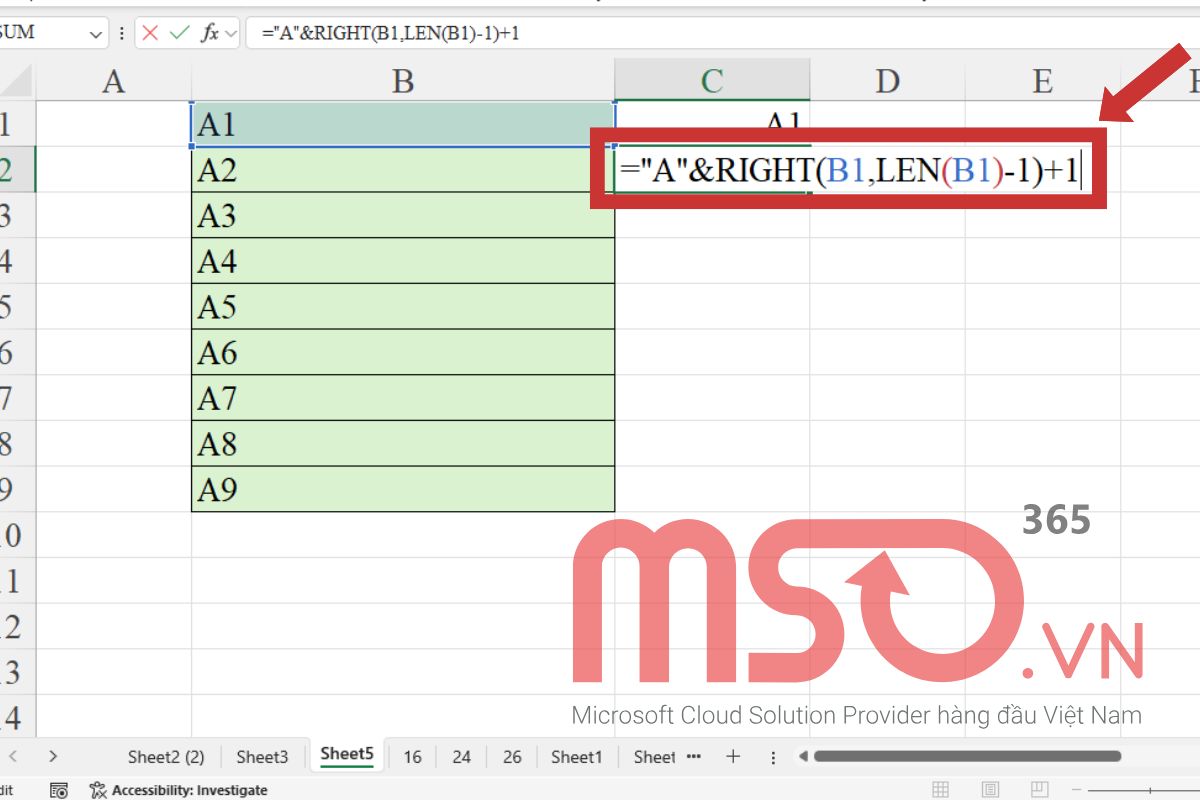Image resolution: width=1200 pixels, height=800 pixels.
Task: Switch to Normal view
Action: [941, 790]
